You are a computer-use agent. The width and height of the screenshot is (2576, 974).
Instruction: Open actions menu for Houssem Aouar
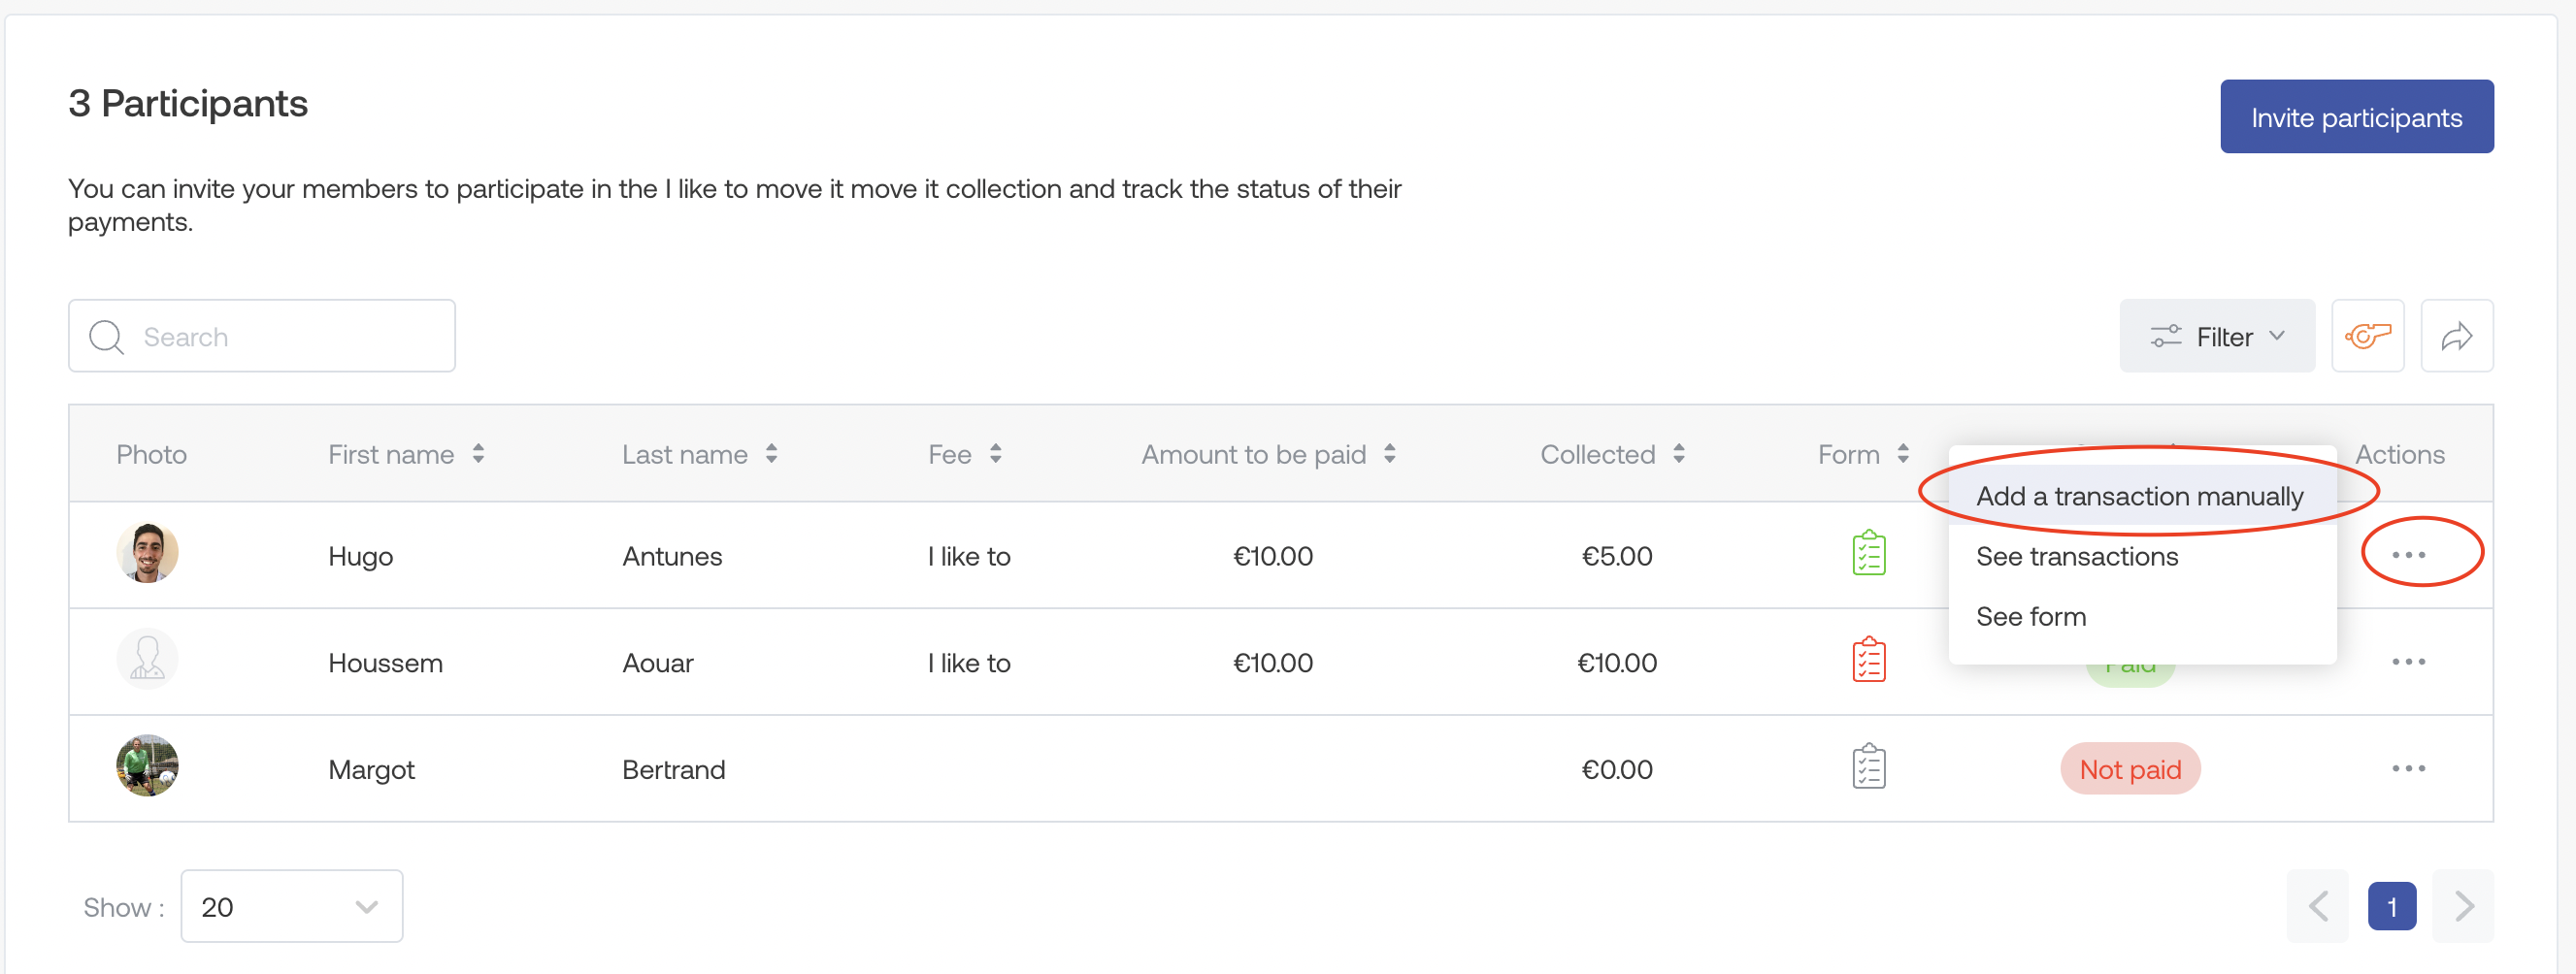click(x=2408, y=662)
